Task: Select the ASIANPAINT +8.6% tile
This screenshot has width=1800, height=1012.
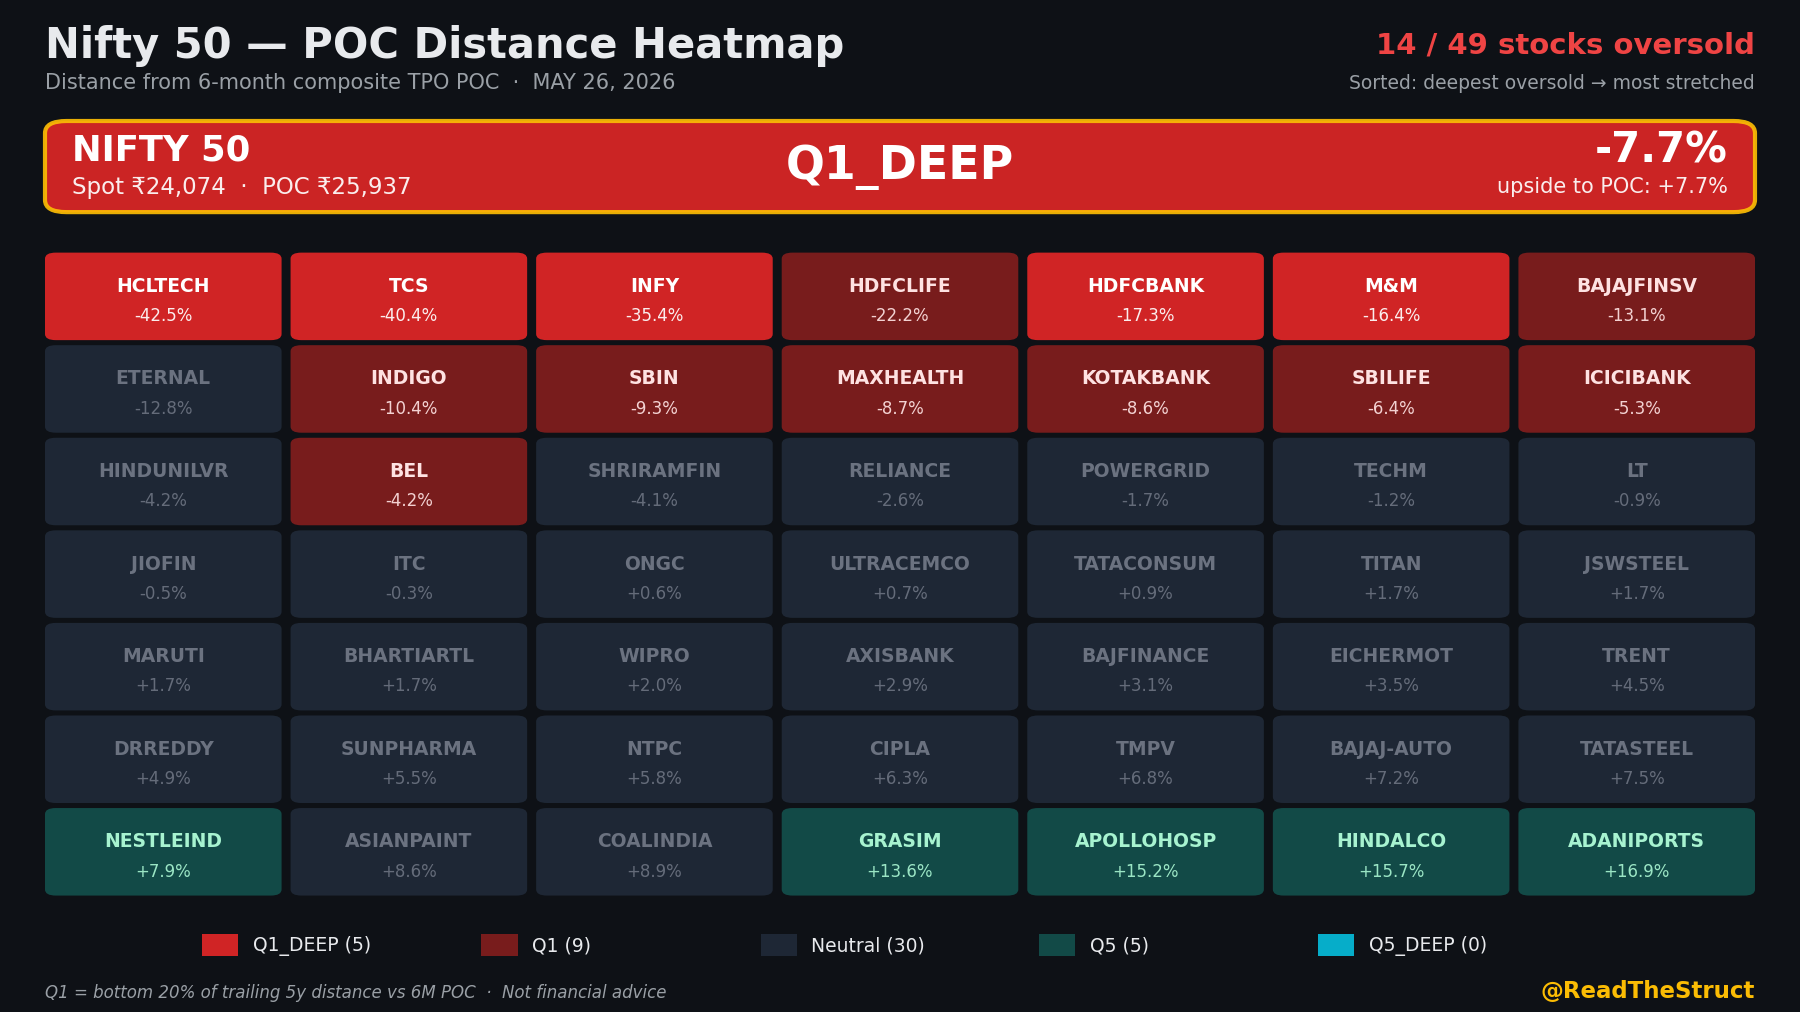Action: pyautogui.click(x=409, y=852)
